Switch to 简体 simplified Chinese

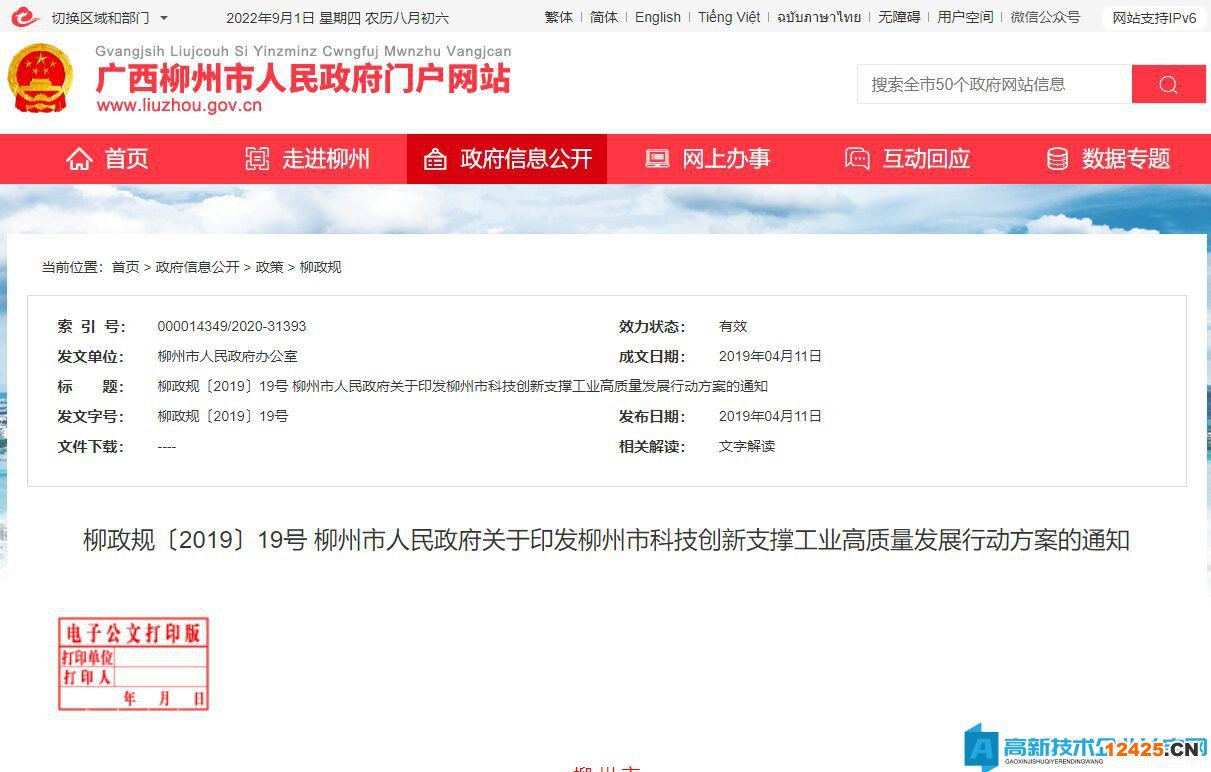click(604, 17)
